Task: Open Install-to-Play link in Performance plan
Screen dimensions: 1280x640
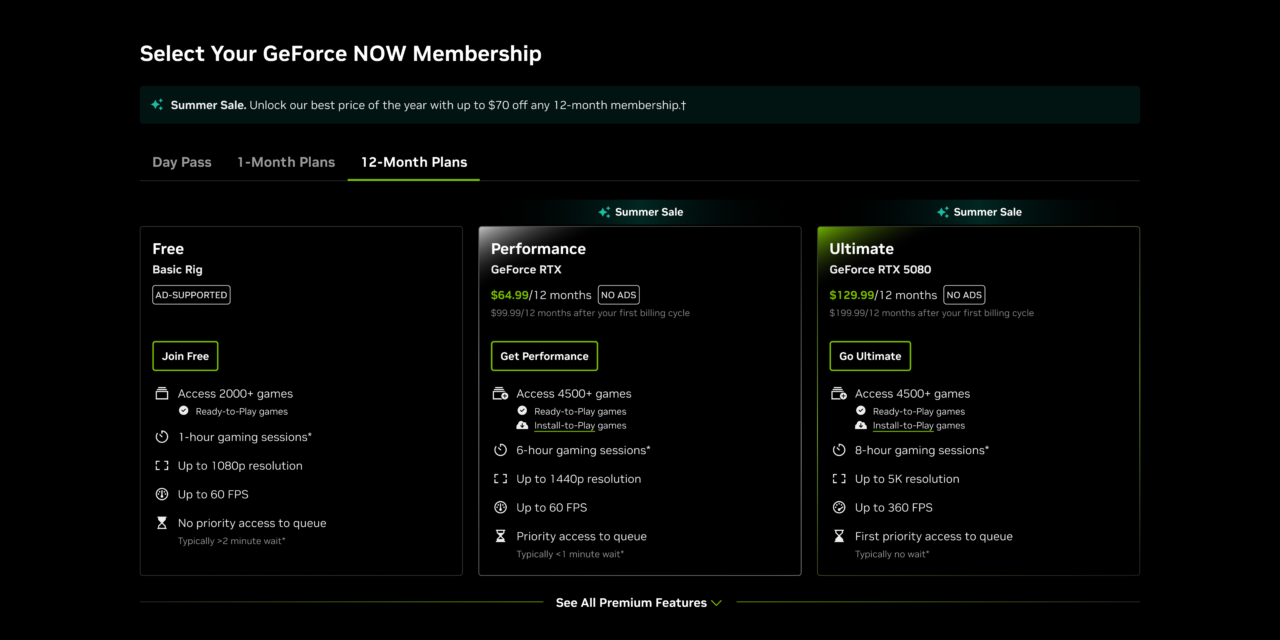Action: (565, 426)
